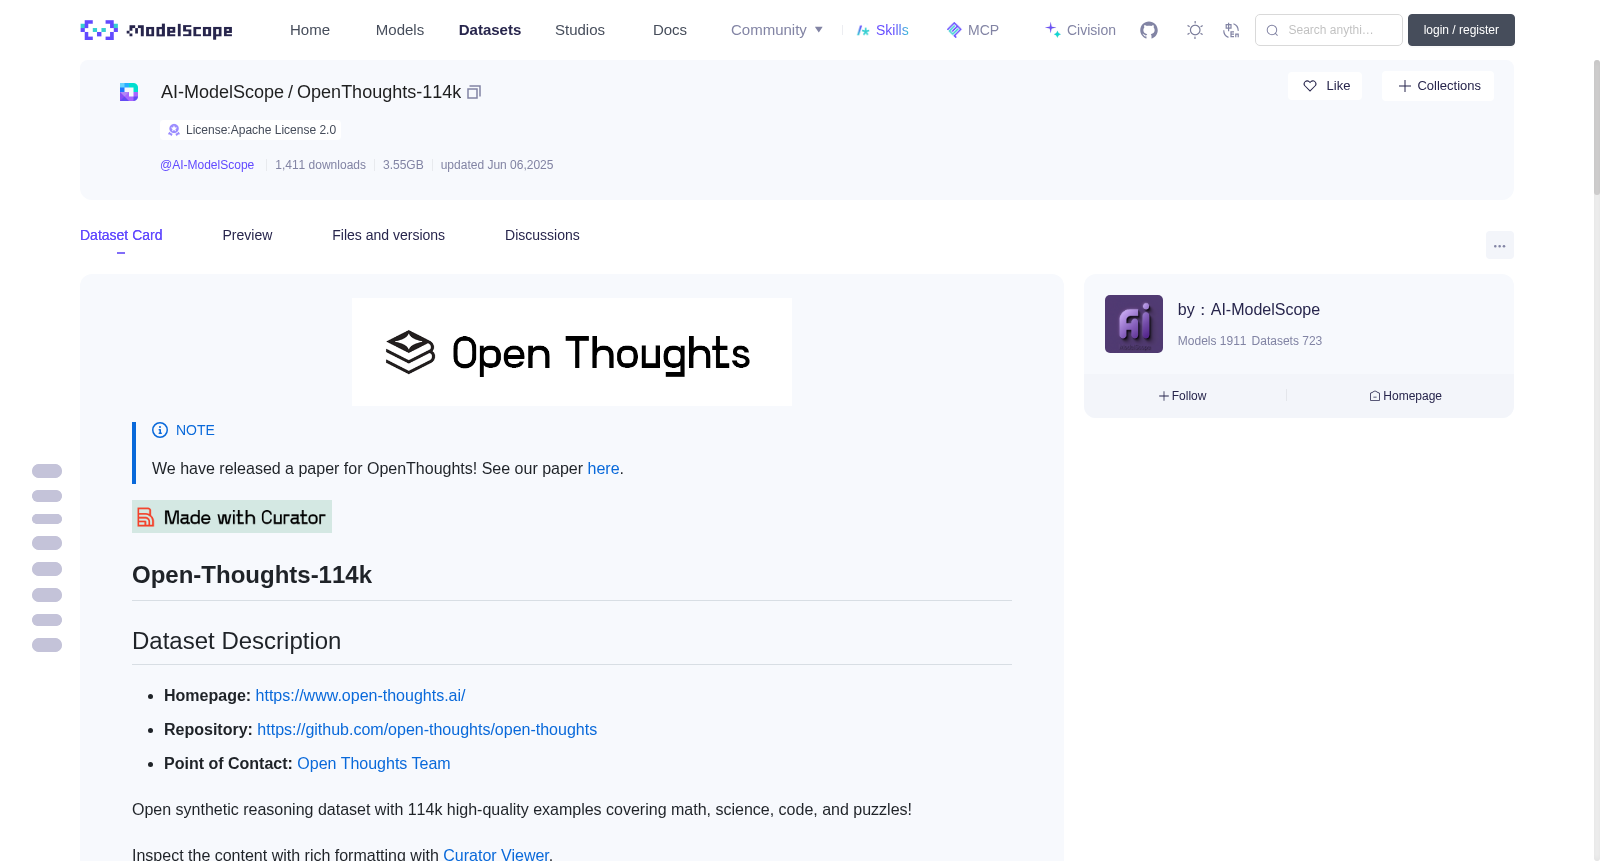
Task: Open the GitHub repository link
Action: pyautogui.click(x=427, y=729)
